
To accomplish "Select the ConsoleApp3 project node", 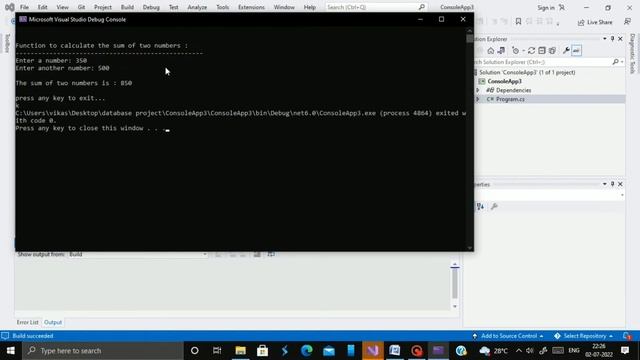I will pos(504,81).
